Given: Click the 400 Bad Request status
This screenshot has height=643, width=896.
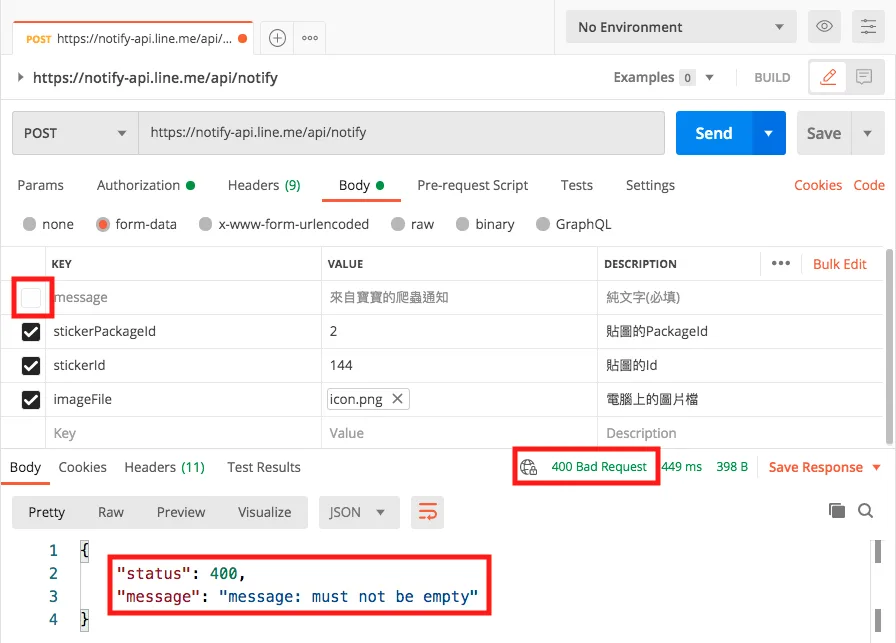Looking at the screenshot, I should (599, 466).
